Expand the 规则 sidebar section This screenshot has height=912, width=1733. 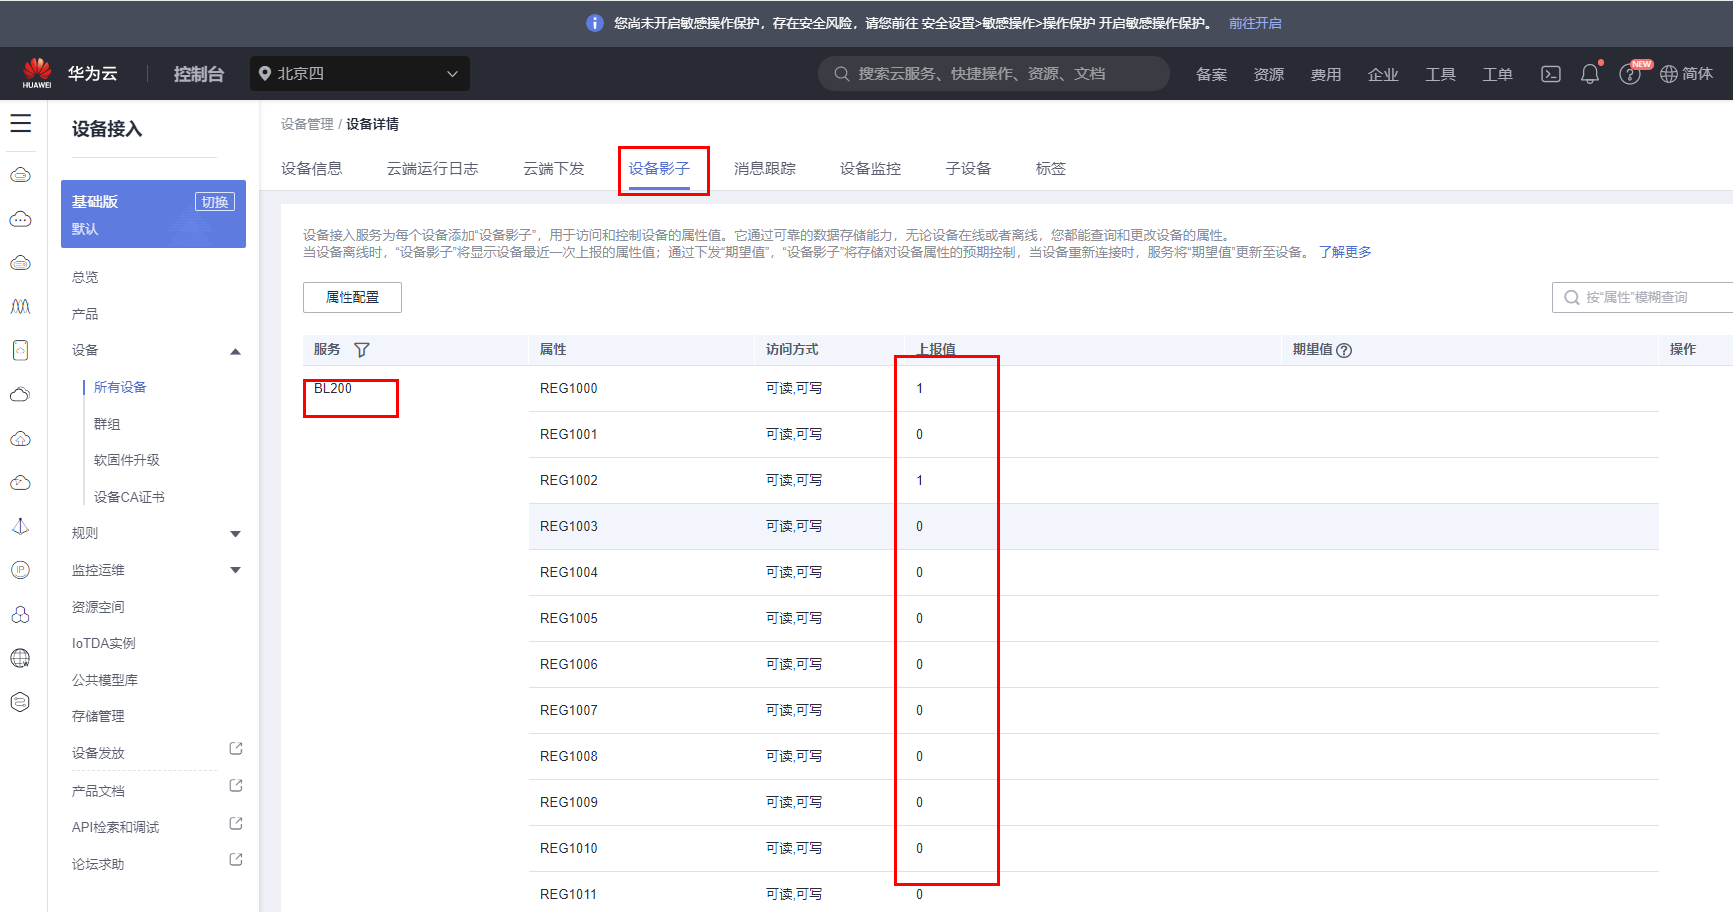coord(236,534)
